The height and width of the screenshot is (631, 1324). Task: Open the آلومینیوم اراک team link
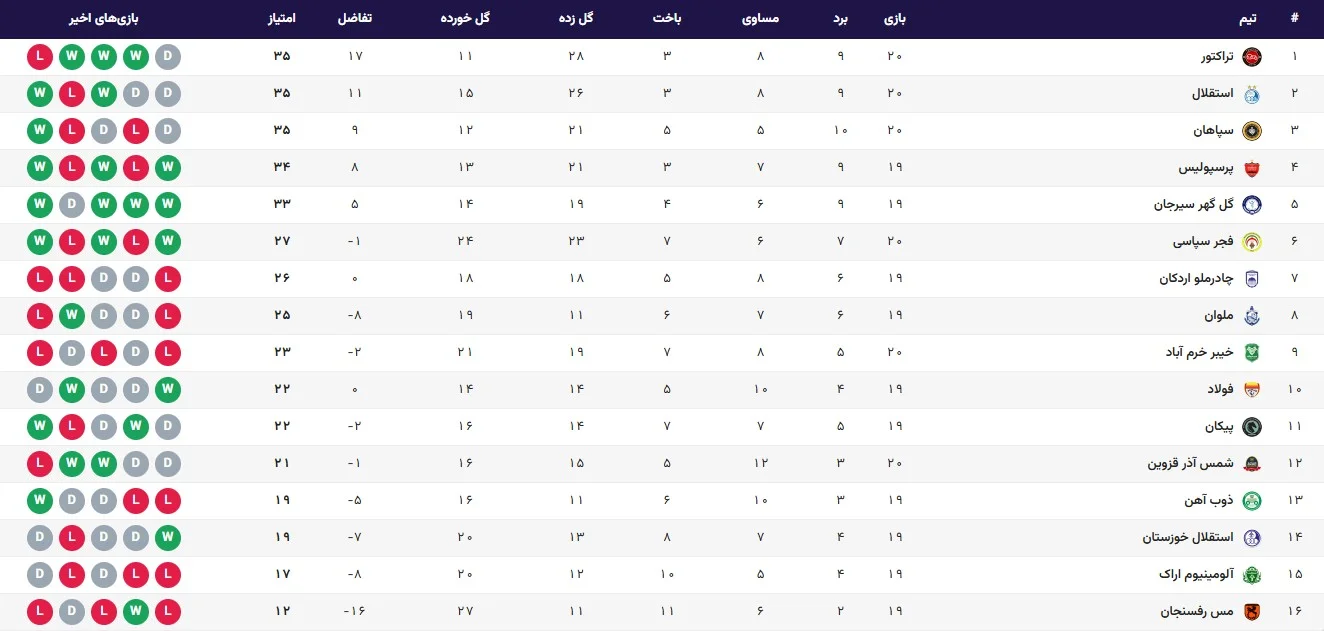tap(1201, 574)
